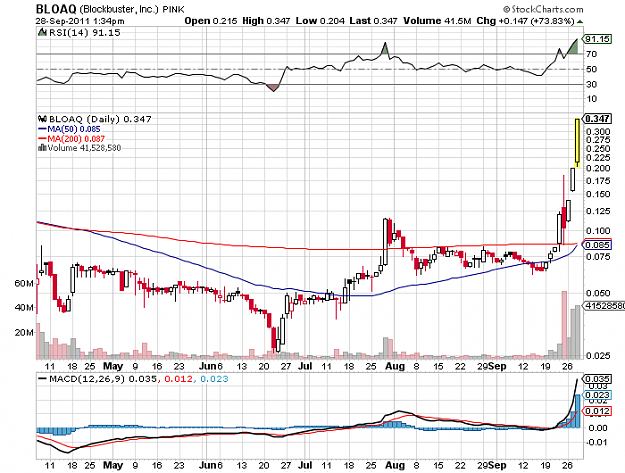The height and width of the screenshot is (473, 625).
Task: Click the Volume 41.5M header value
Action: point(437,21)
